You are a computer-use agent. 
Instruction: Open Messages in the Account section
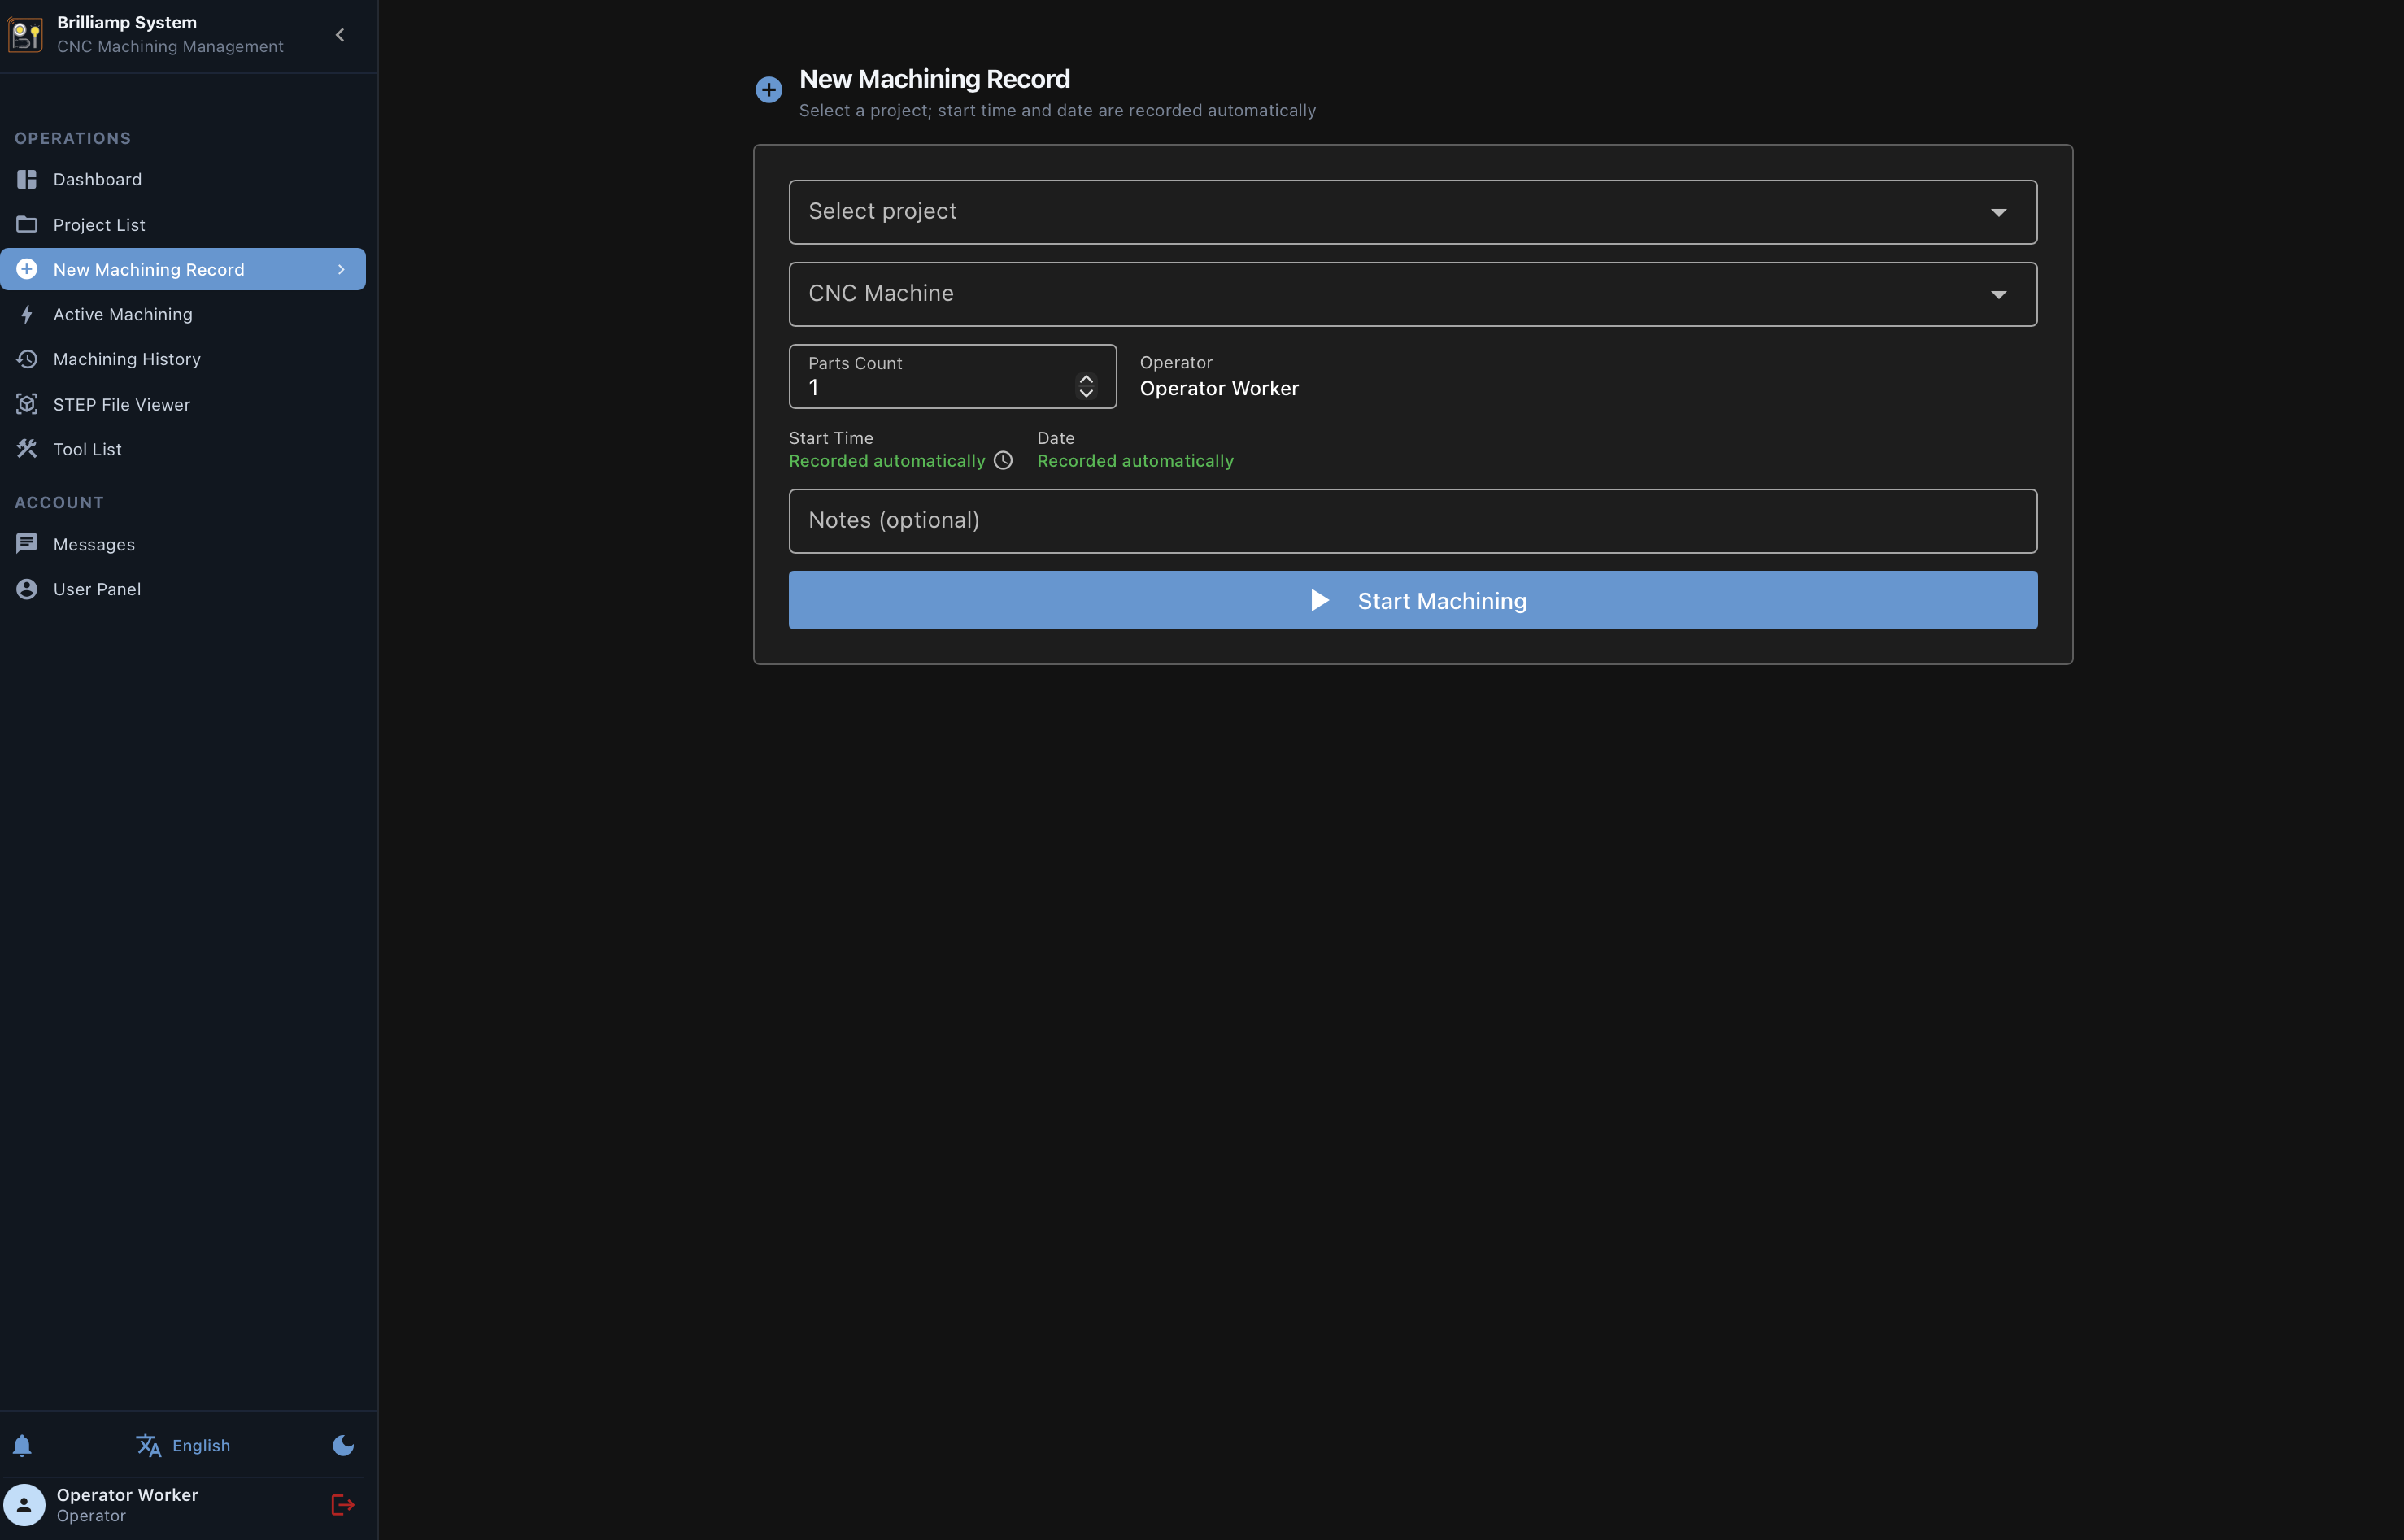click(x=183, y=544)
